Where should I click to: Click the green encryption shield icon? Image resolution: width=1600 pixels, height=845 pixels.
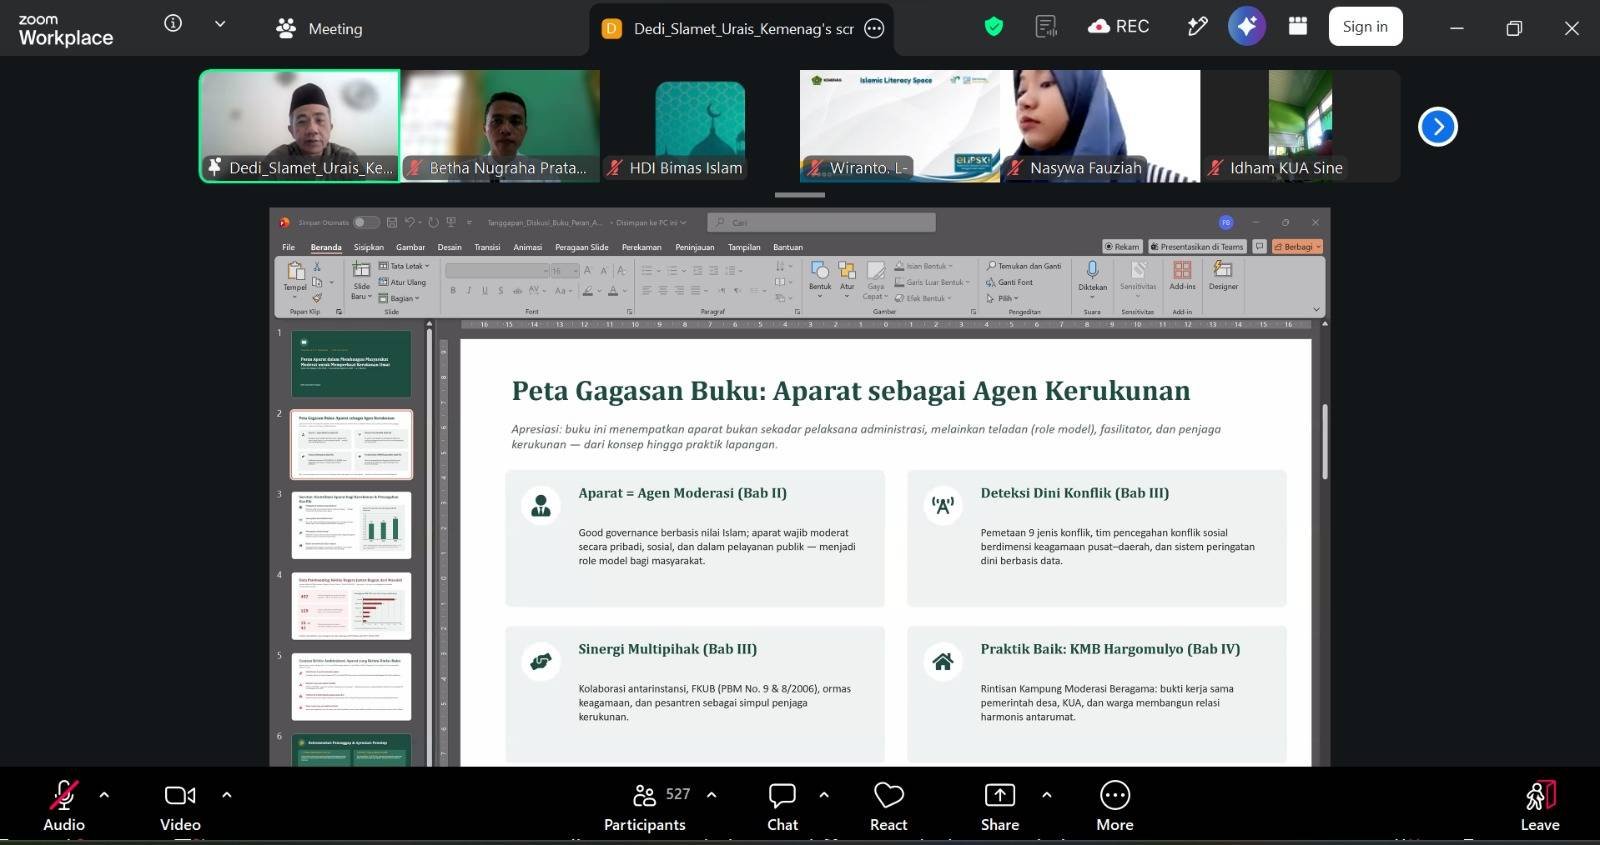pyautogui.click(x=994, y=27)
